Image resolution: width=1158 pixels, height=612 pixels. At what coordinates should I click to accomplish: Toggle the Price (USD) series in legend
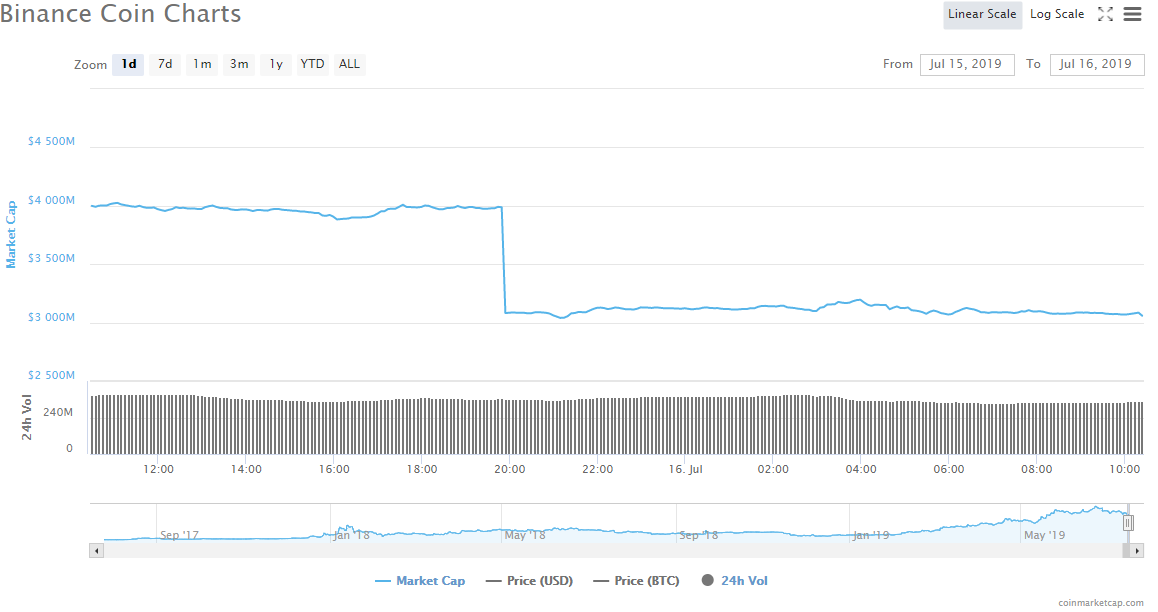coord(530,581)
